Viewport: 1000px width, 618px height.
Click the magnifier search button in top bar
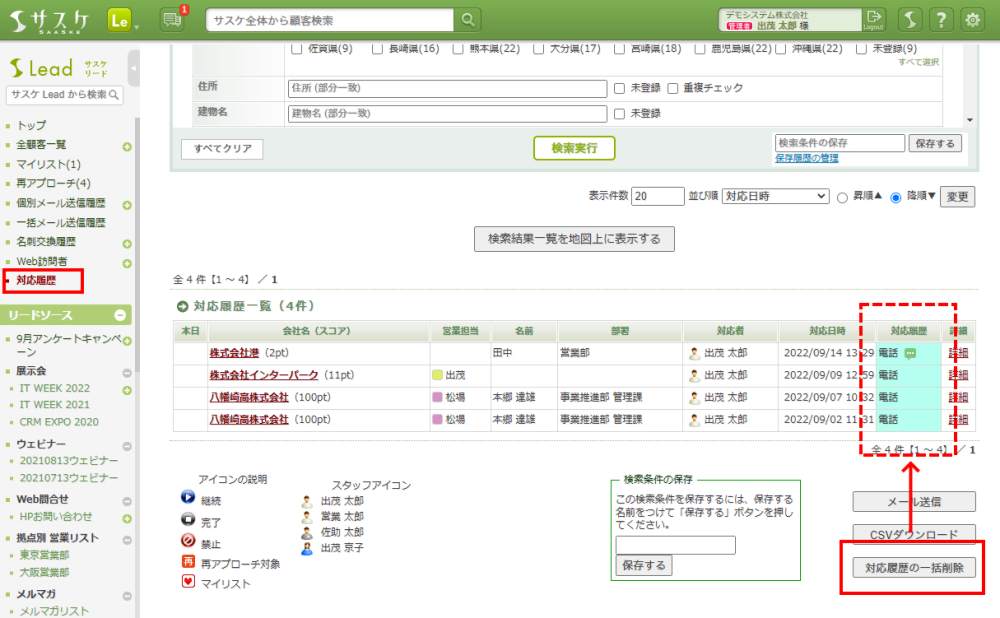coord(467,20)
